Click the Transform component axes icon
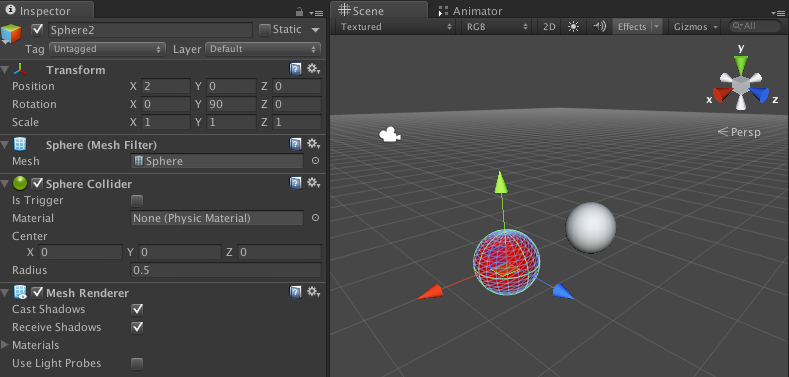 click(20, 69)
